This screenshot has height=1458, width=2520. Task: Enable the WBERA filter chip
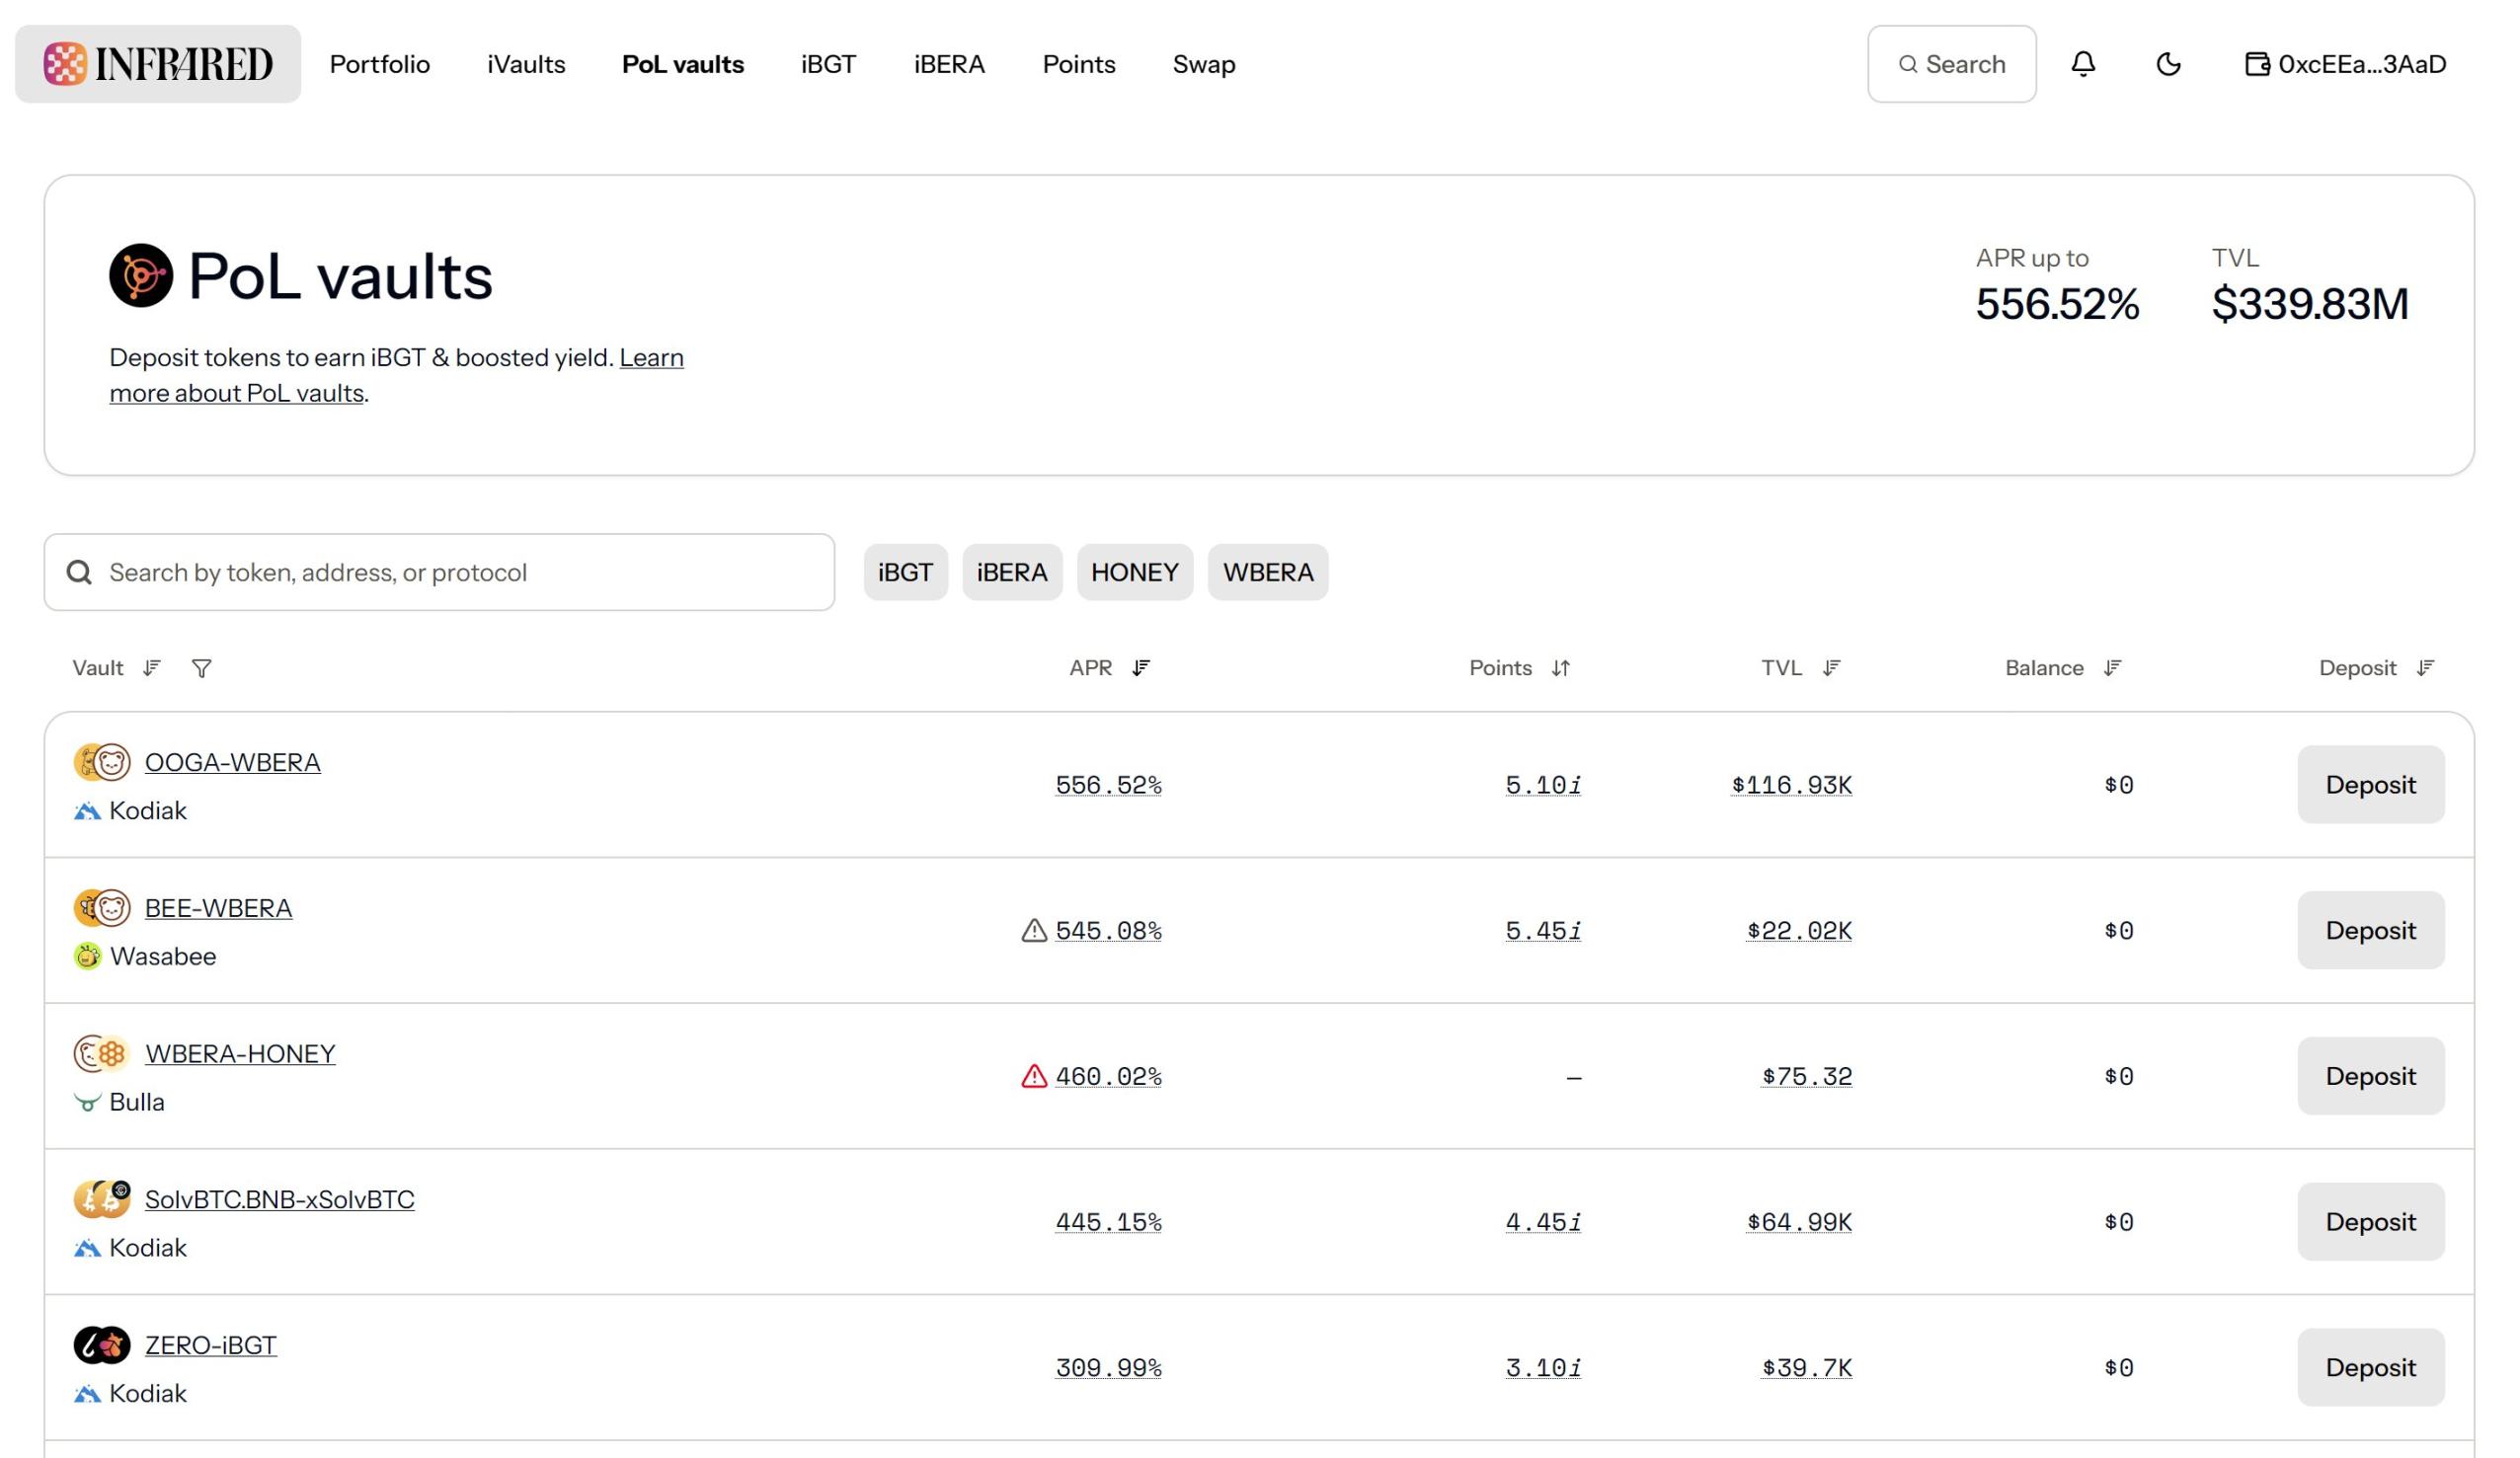tap(1267, 573)
